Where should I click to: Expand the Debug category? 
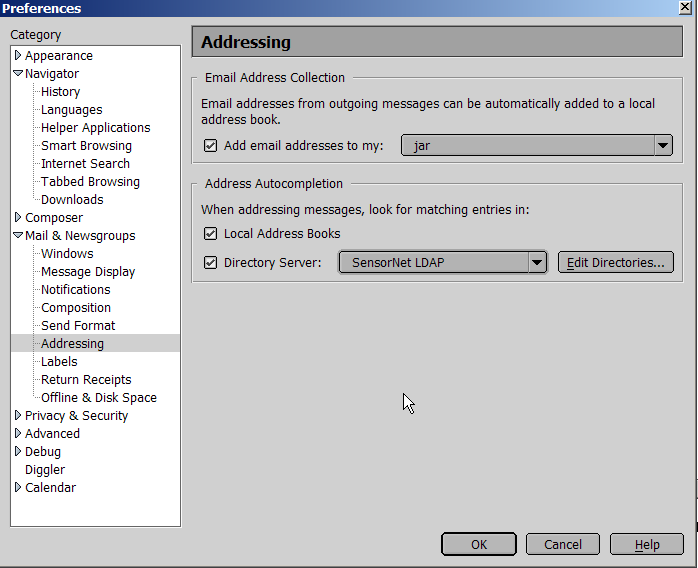[x=18, y=451]
